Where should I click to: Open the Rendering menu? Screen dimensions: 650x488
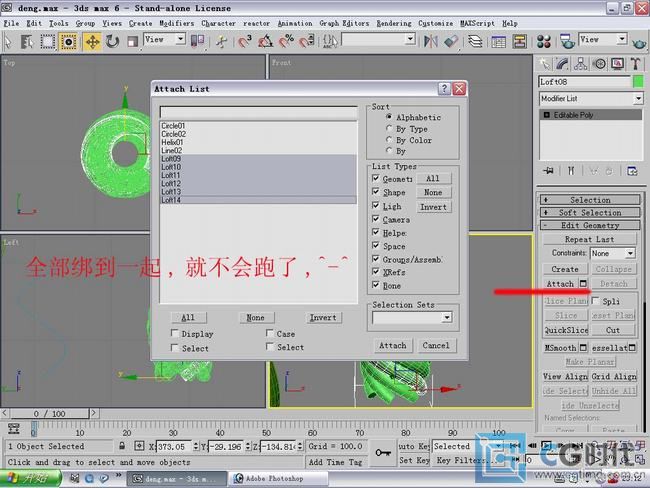tap(394, 24)
